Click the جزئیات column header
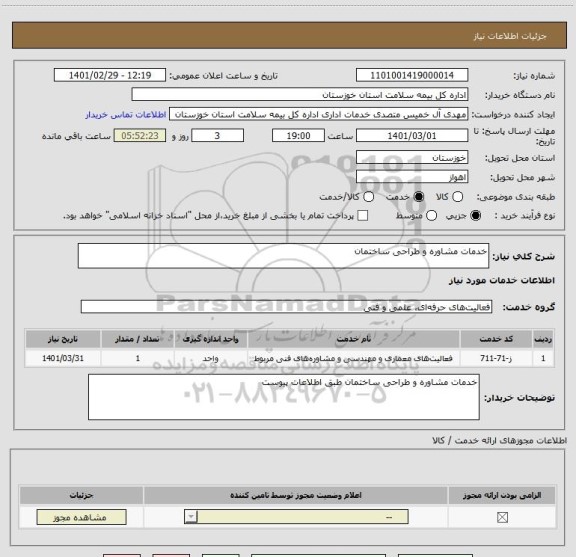The width and height of the screenshot is (576, 557). tap(82, 496)
